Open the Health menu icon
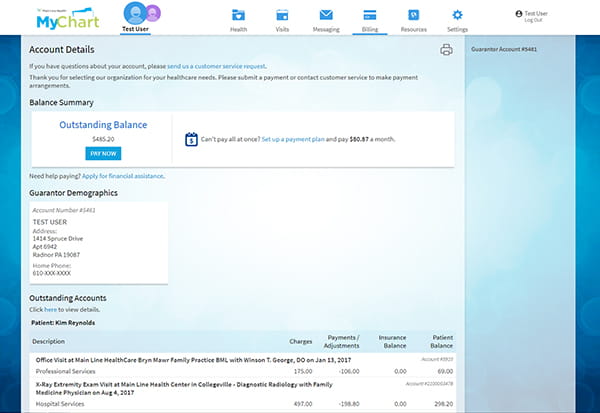Viewport: 600px width, 413px height. pyautogui.click(x=239, y=15)
